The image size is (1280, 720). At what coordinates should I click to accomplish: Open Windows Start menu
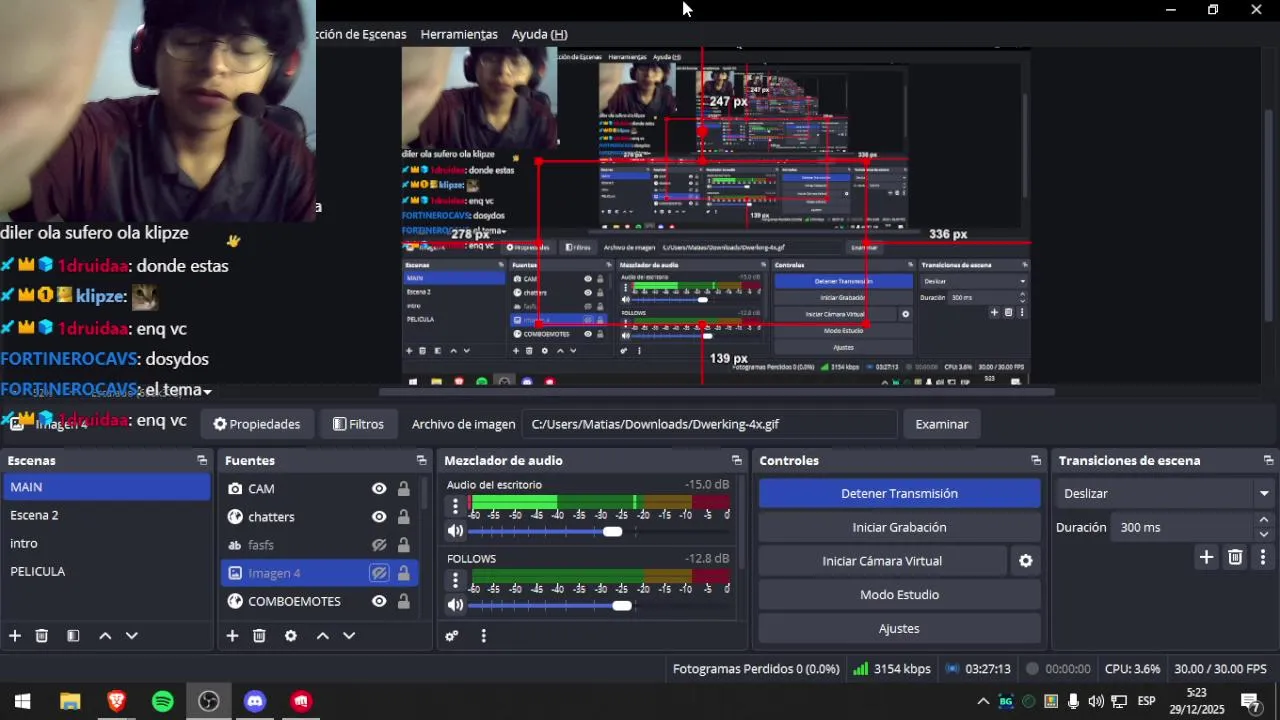(x=22, y=701)
